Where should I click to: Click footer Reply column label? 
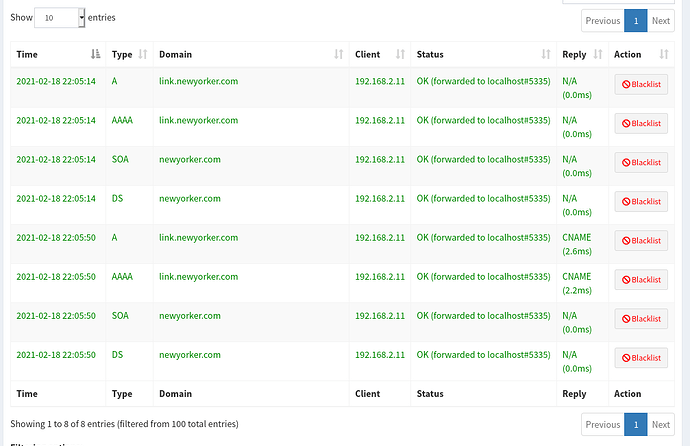click(574, 394)
